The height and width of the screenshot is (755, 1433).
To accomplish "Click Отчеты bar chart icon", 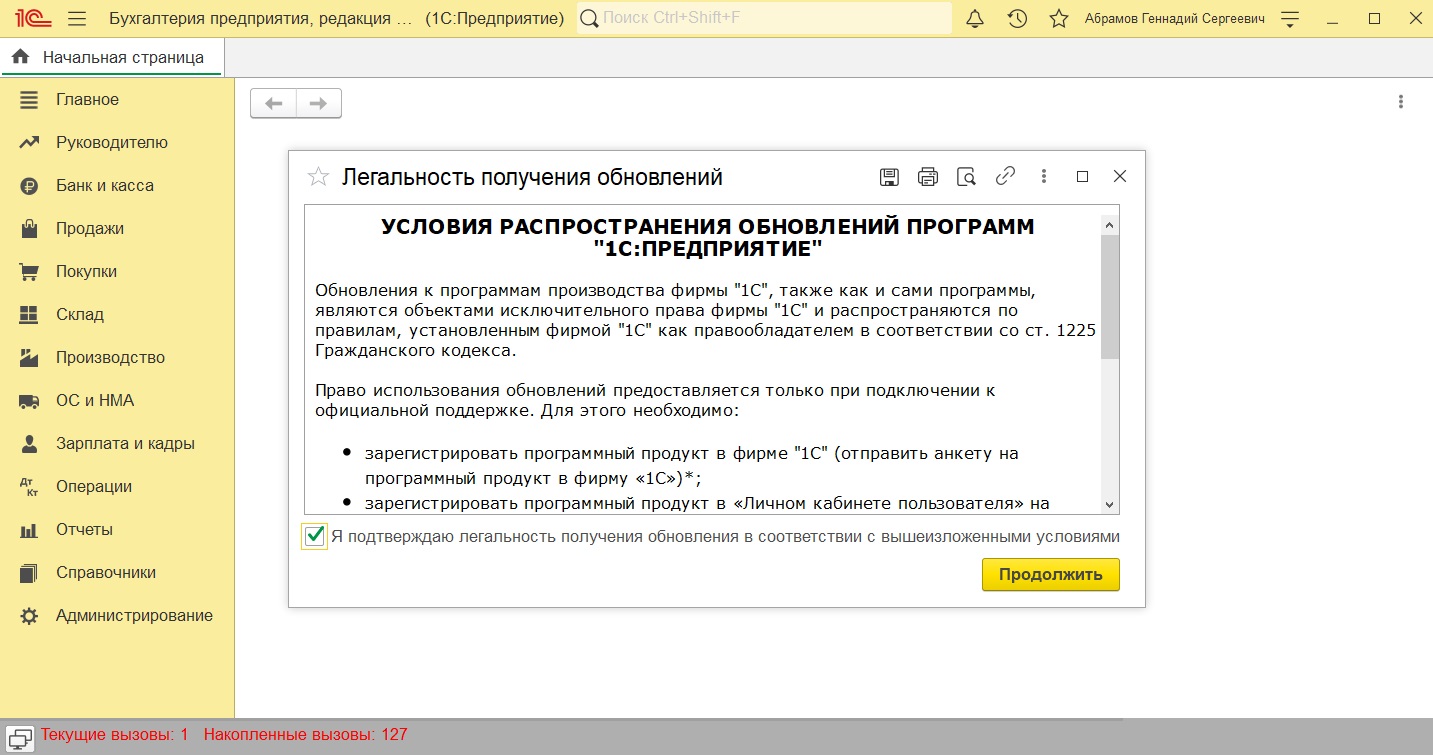I will click(29, 530).
